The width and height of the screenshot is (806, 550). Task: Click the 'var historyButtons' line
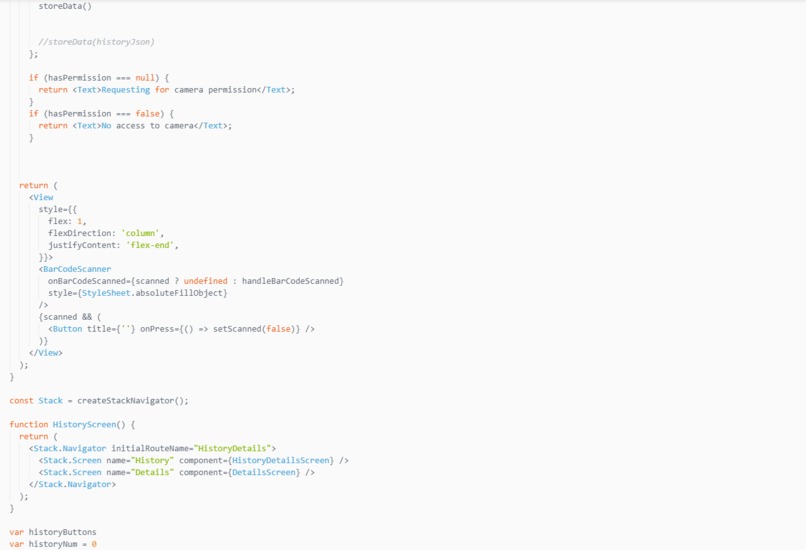click(53, 532)
